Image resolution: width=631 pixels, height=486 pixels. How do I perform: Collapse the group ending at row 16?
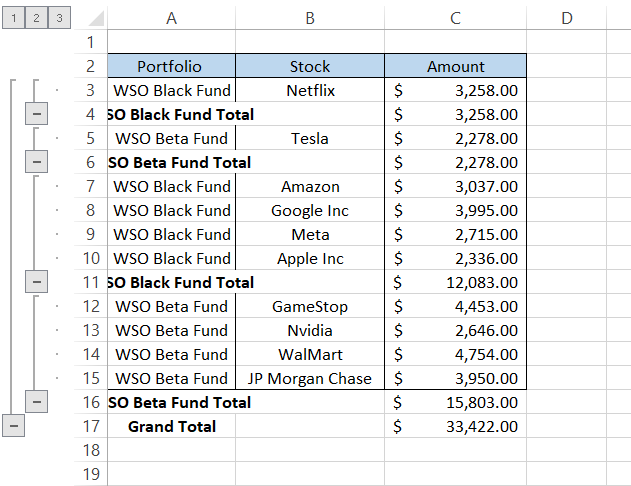point(36,402)
